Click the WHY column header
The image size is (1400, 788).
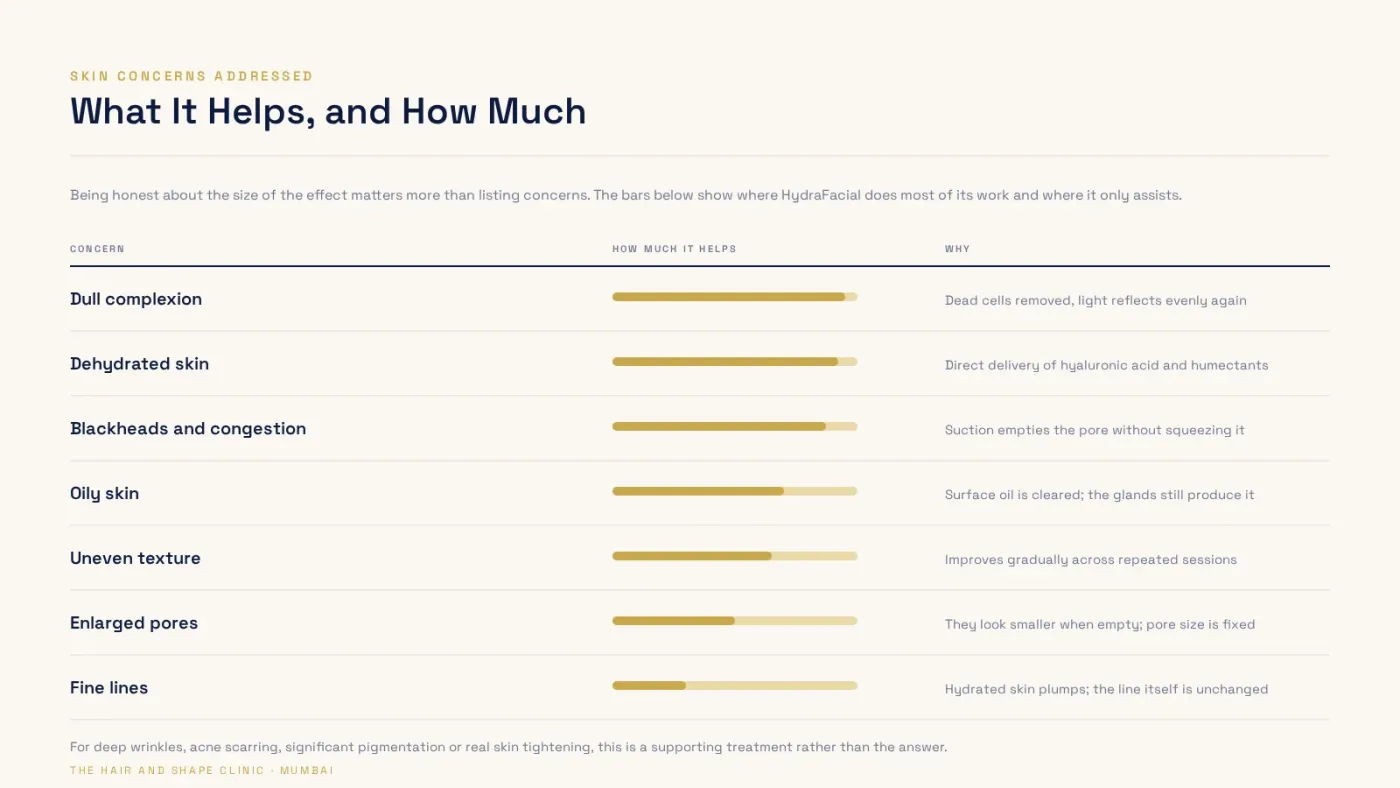pos(957,249)
